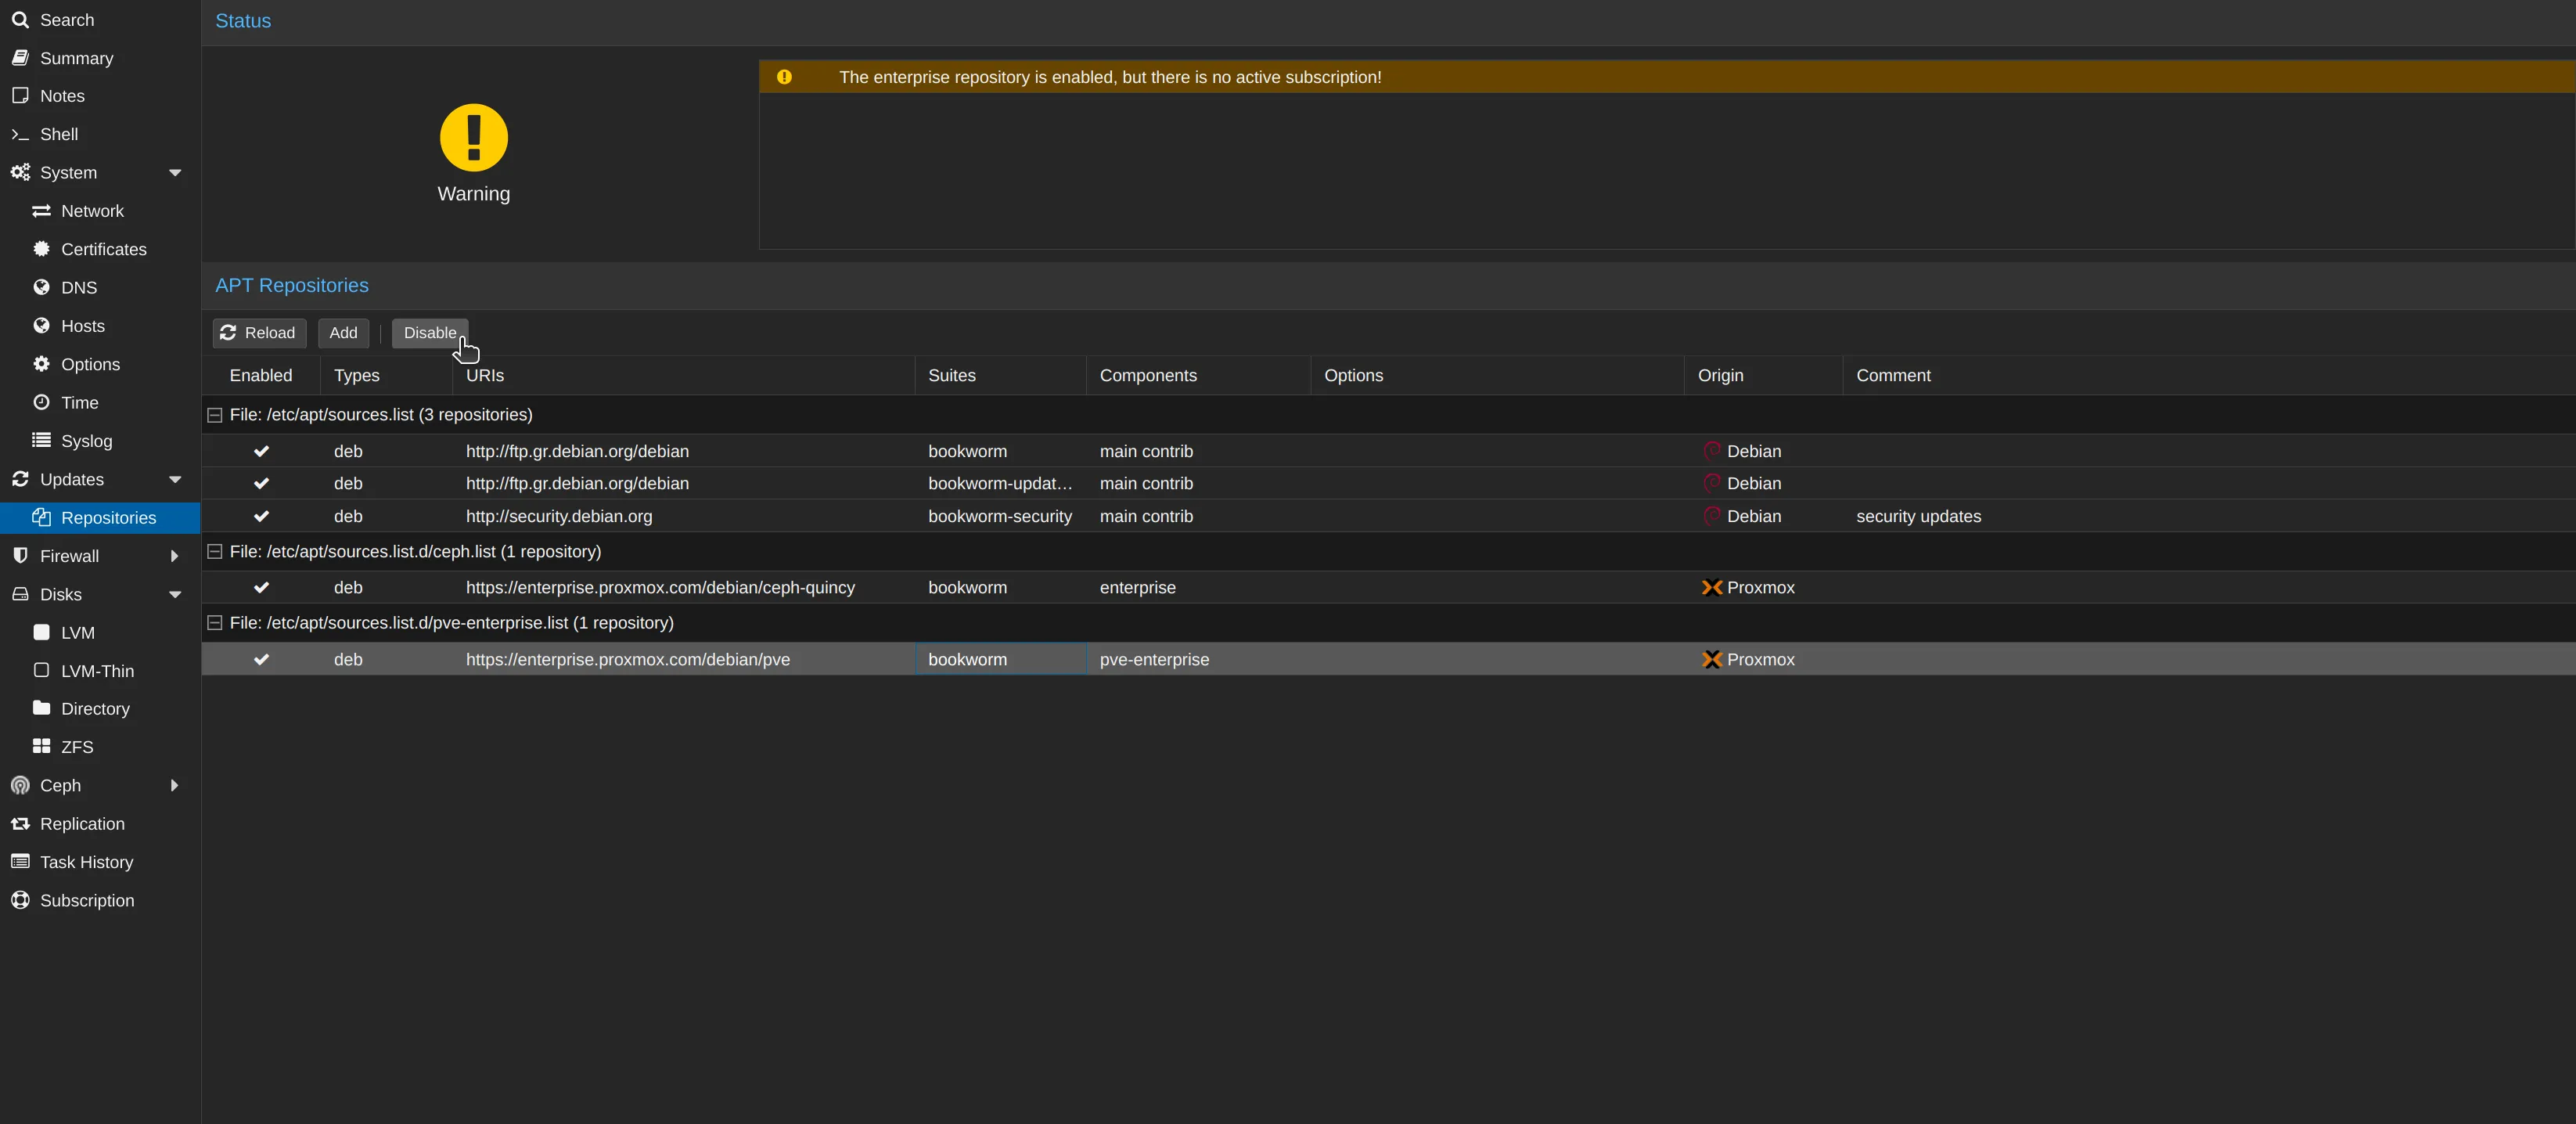Open DNS settings via the globe icon
The height and width of the screenshot is (1124, 2576).
pyautogui.click(x=41, y=287)
